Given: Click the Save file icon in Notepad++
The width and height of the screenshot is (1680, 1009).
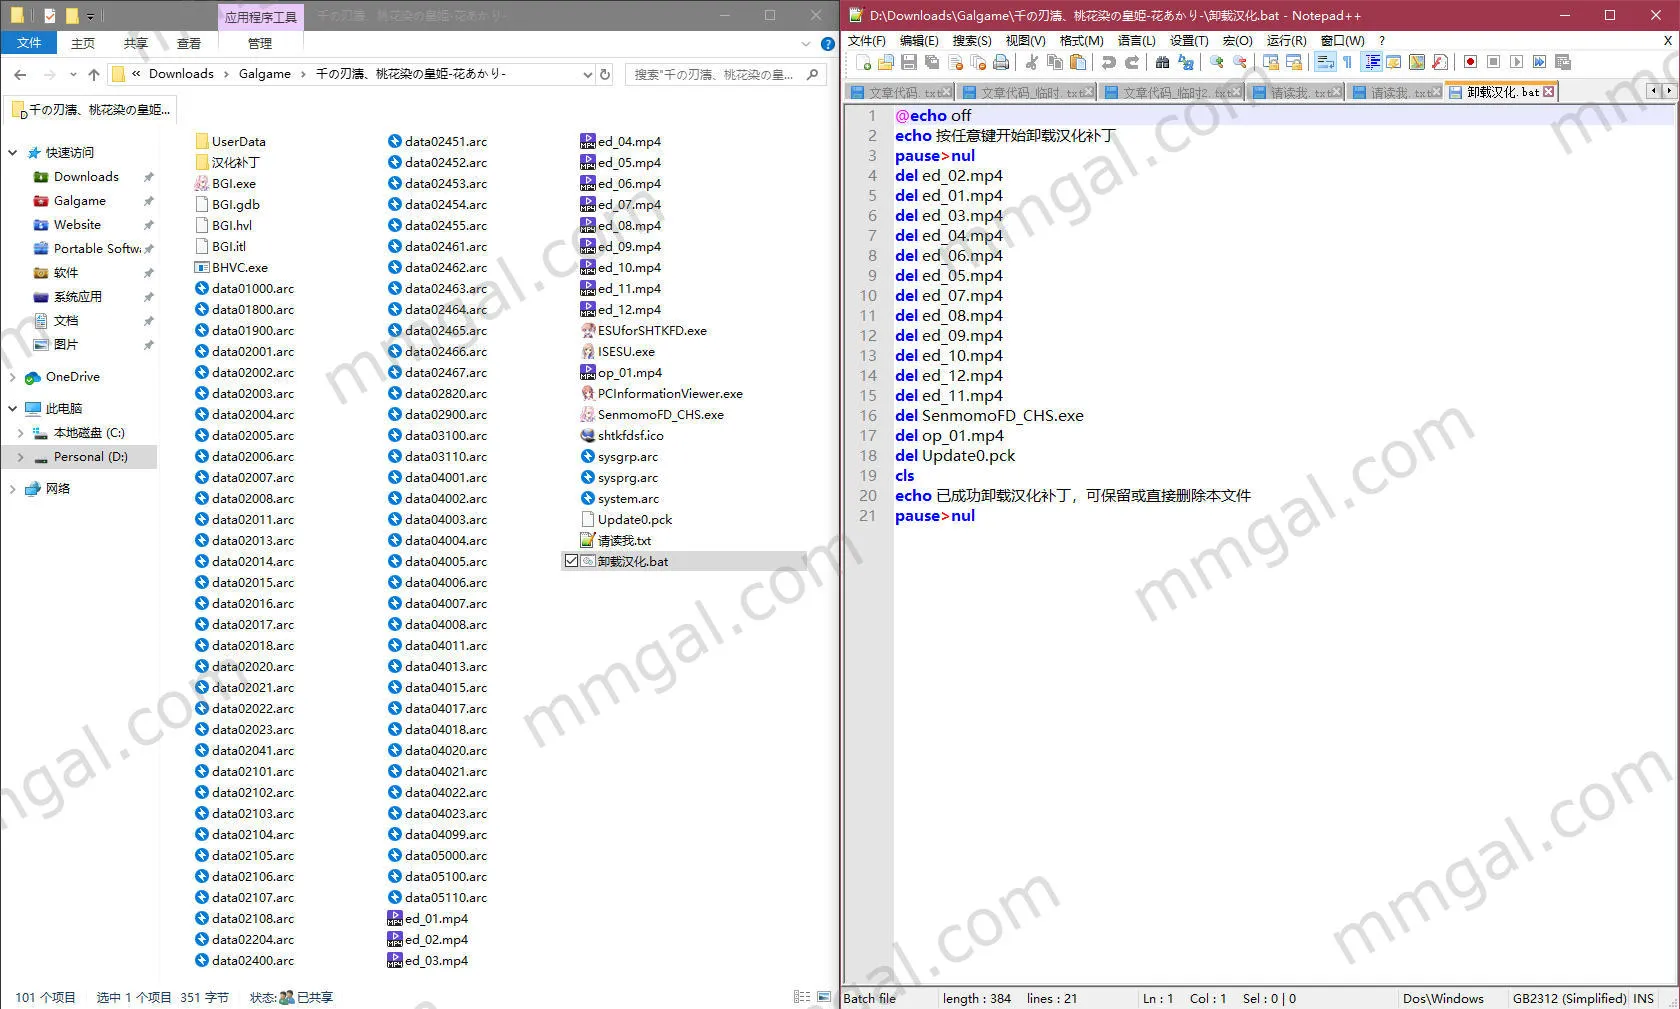Looking at the screenshot, I should pyautogui.click(x=909, y=62).
